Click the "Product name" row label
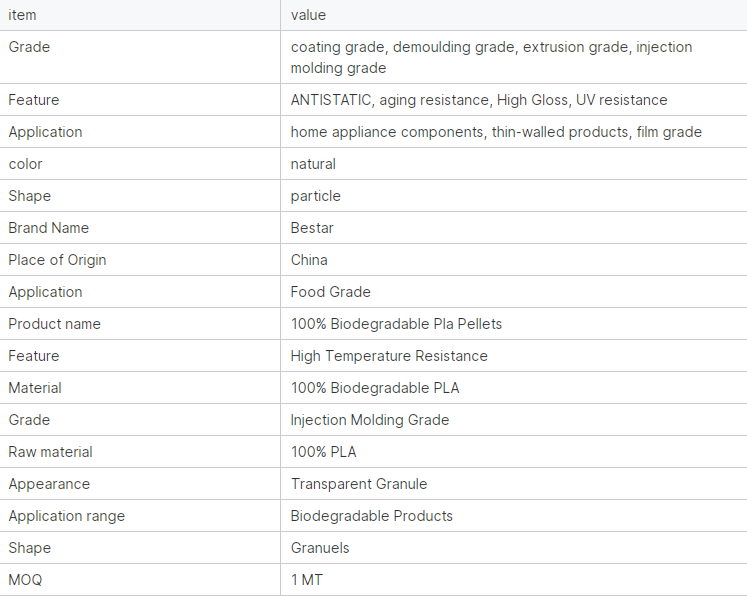 point(54,324)
